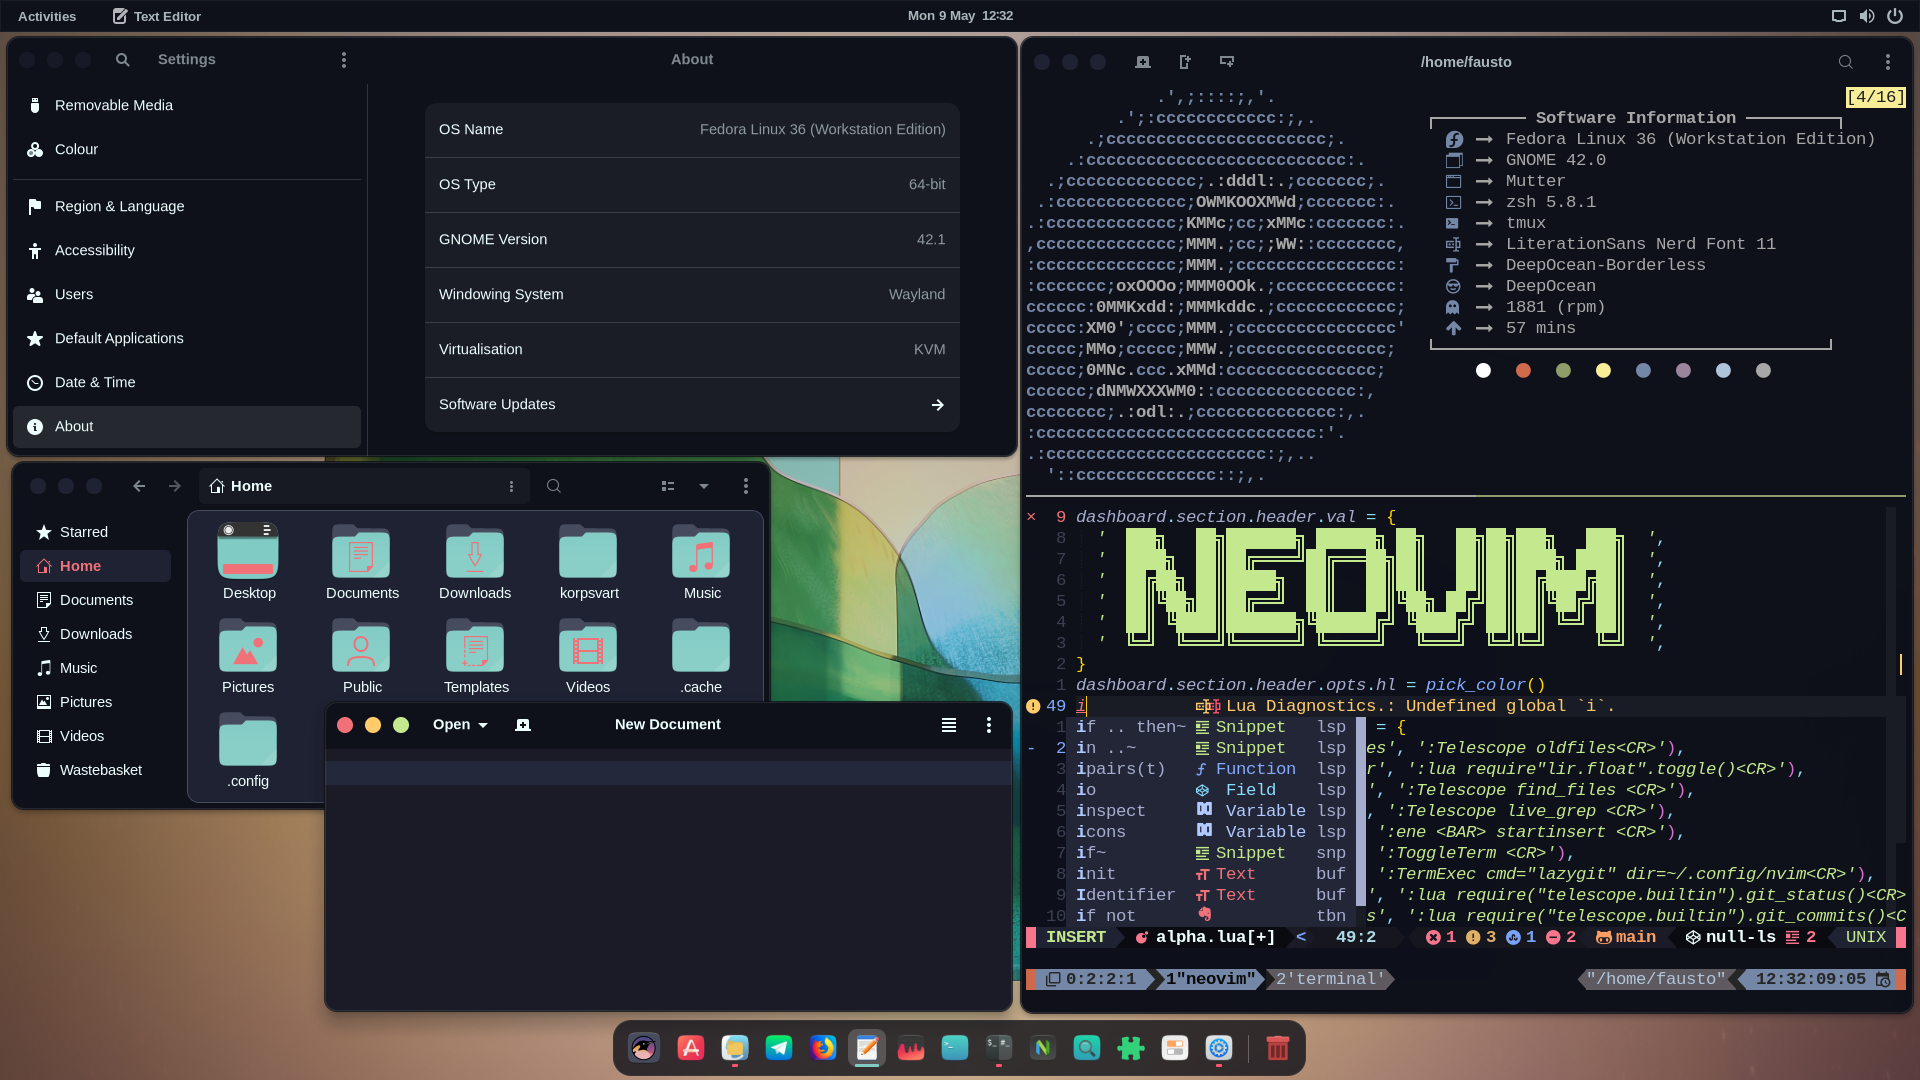Select Removable Media in Settings sidebar
The height and width of the screenshot is (1080, 1920).
187,105
